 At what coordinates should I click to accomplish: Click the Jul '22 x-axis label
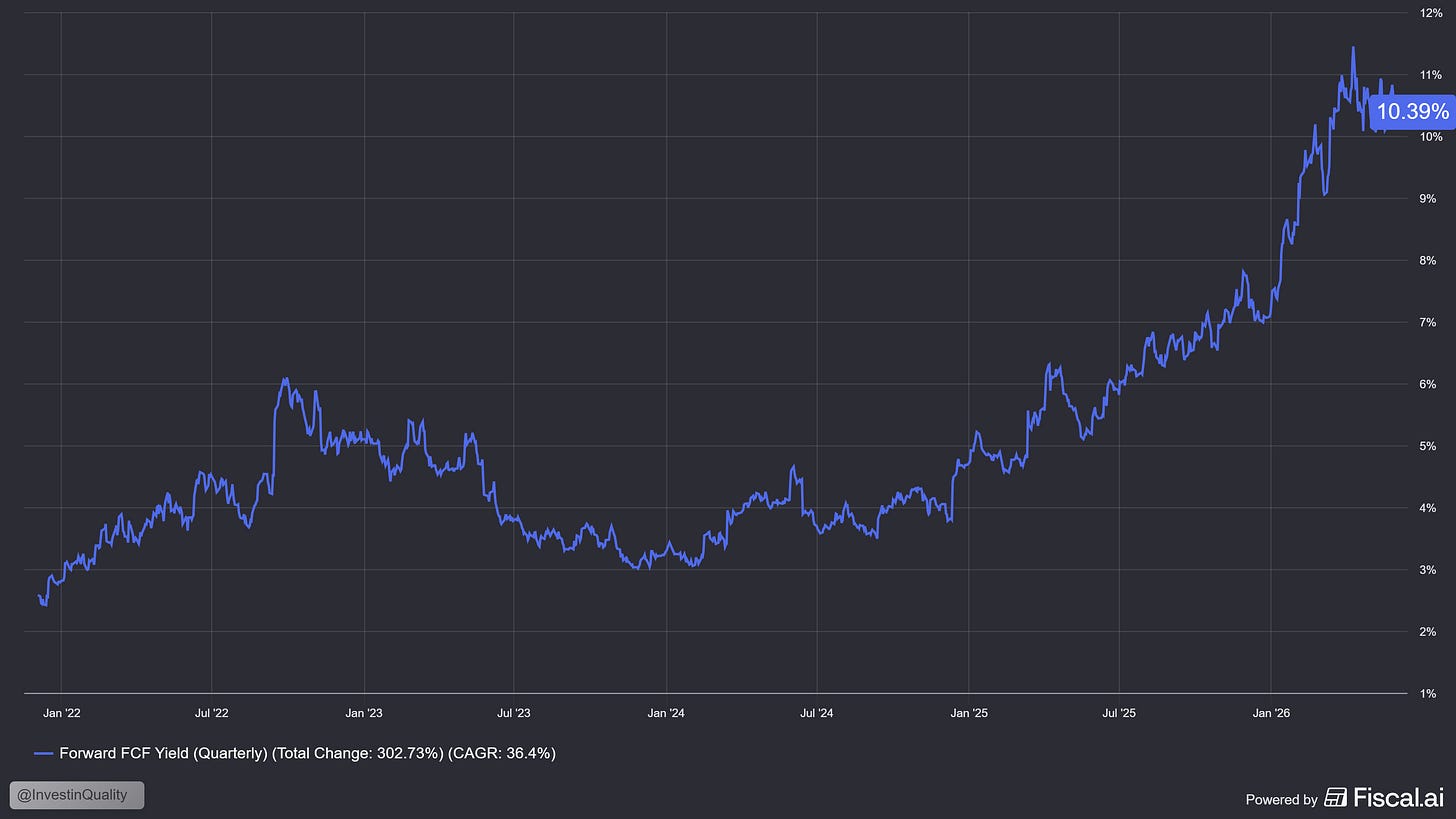(x=212, y=713)
